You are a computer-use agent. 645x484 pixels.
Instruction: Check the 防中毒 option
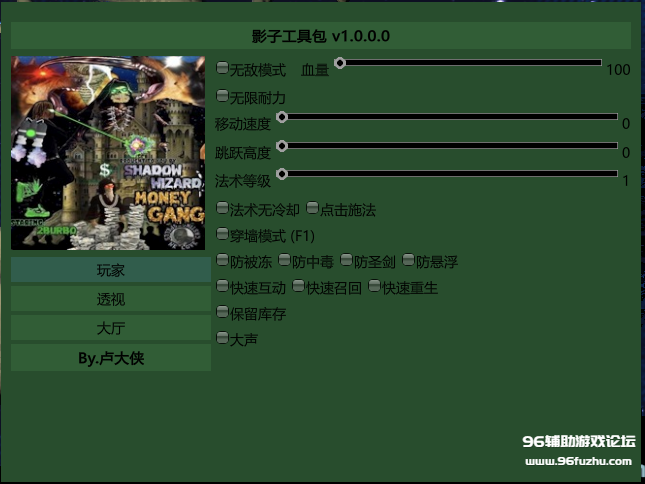pyautogui.click(x=284, y=260)
